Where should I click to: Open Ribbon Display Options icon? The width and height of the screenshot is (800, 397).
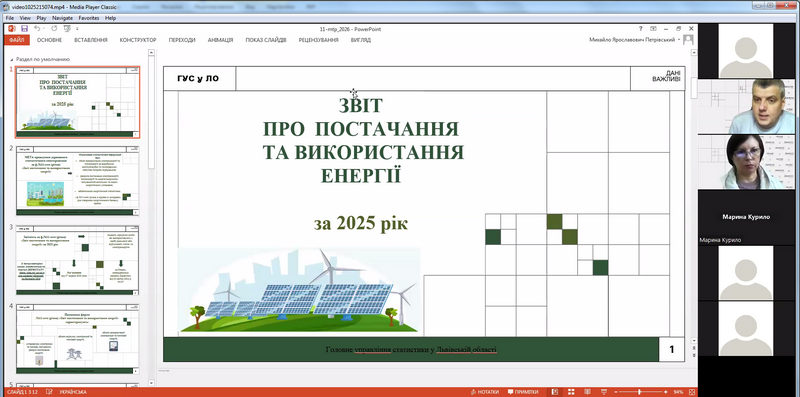click(x=653, y=29)
